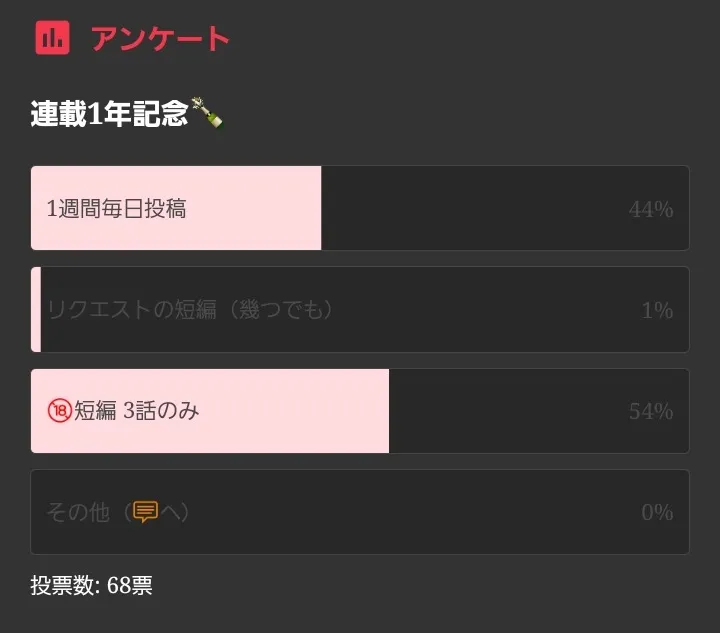Select the リクエストの短編（幾つでも） option
Viewport: 720px width, 633px height.
coord(190,310)
